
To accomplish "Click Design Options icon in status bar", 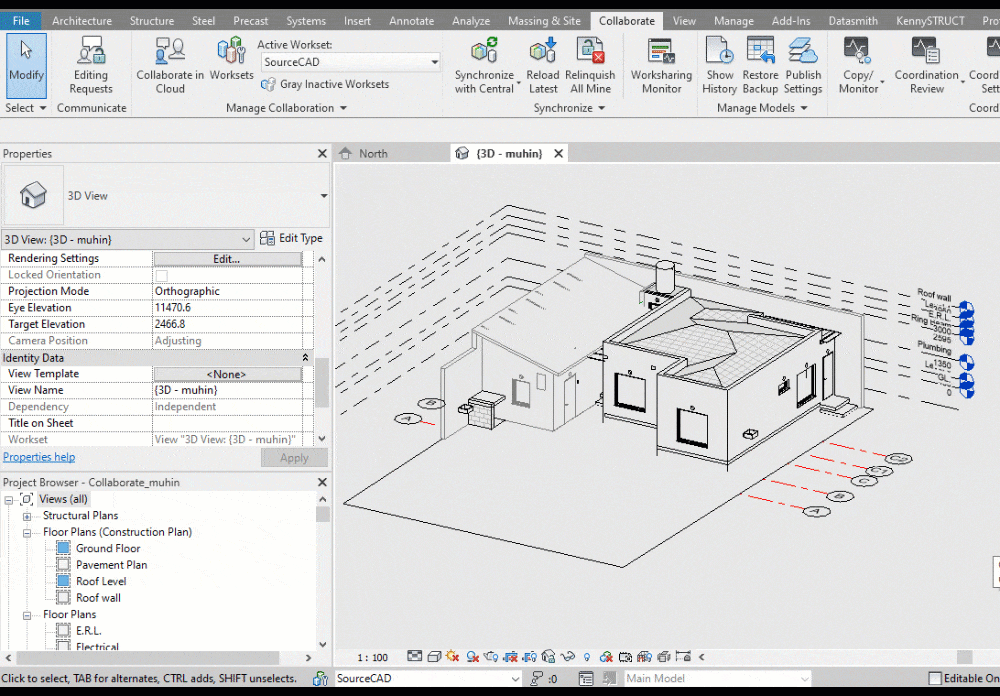I will 585,678.
